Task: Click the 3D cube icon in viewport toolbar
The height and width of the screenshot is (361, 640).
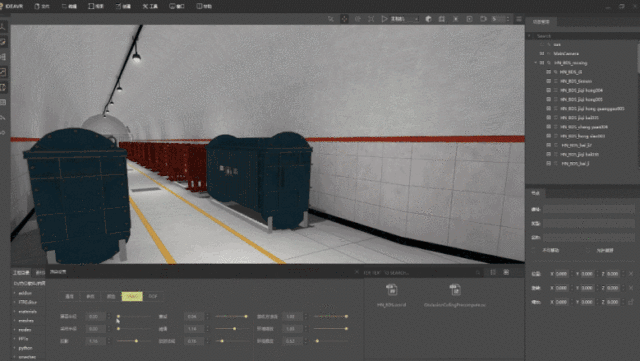Action: click(428, 19)
